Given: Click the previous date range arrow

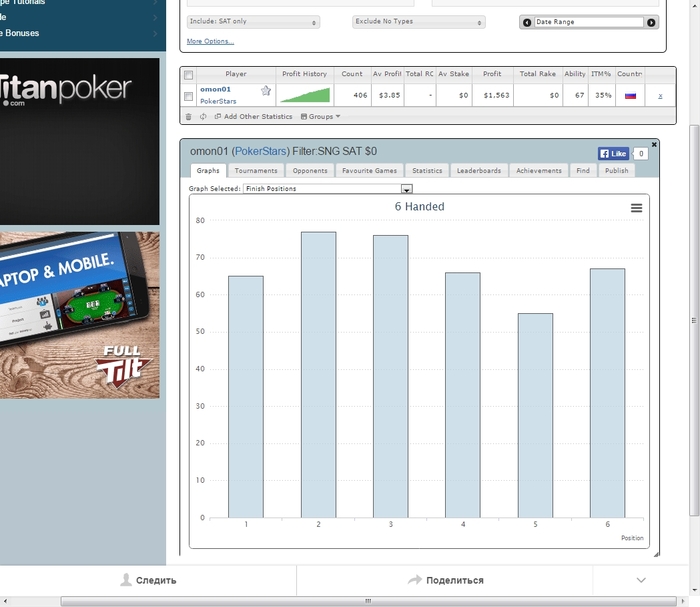Looking at the screenshot, I should [x=527, y=22].
